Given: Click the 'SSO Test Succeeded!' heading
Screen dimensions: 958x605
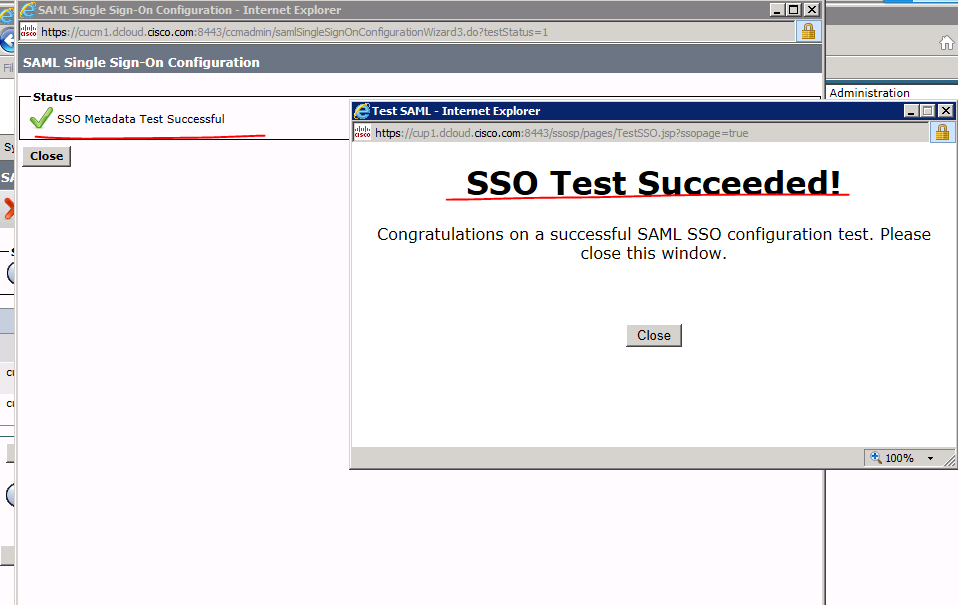Looking at the screenshot, I should tap(653, 183).
